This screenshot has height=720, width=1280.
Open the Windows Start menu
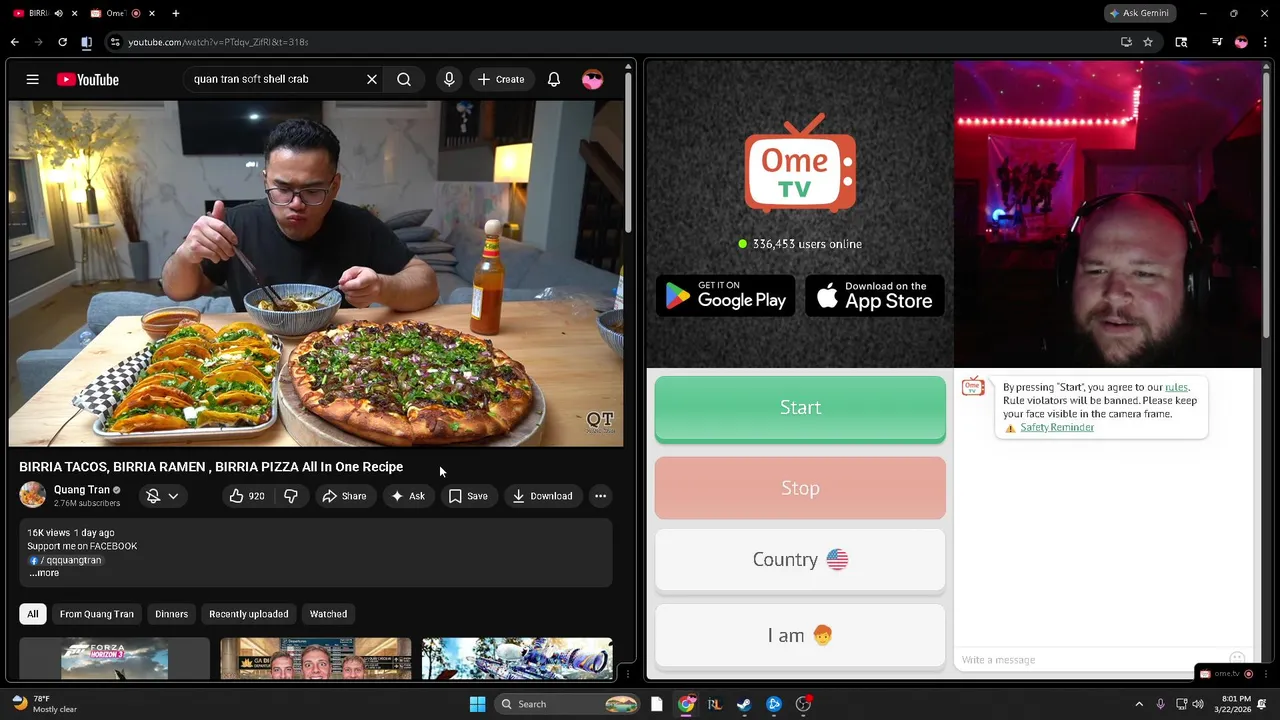click(x=477, y=704)
